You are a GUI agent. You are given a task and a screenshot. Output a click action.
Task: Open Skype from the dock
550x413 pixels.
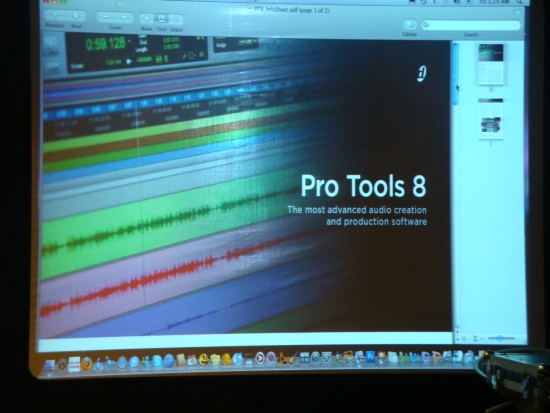(157, 361)
